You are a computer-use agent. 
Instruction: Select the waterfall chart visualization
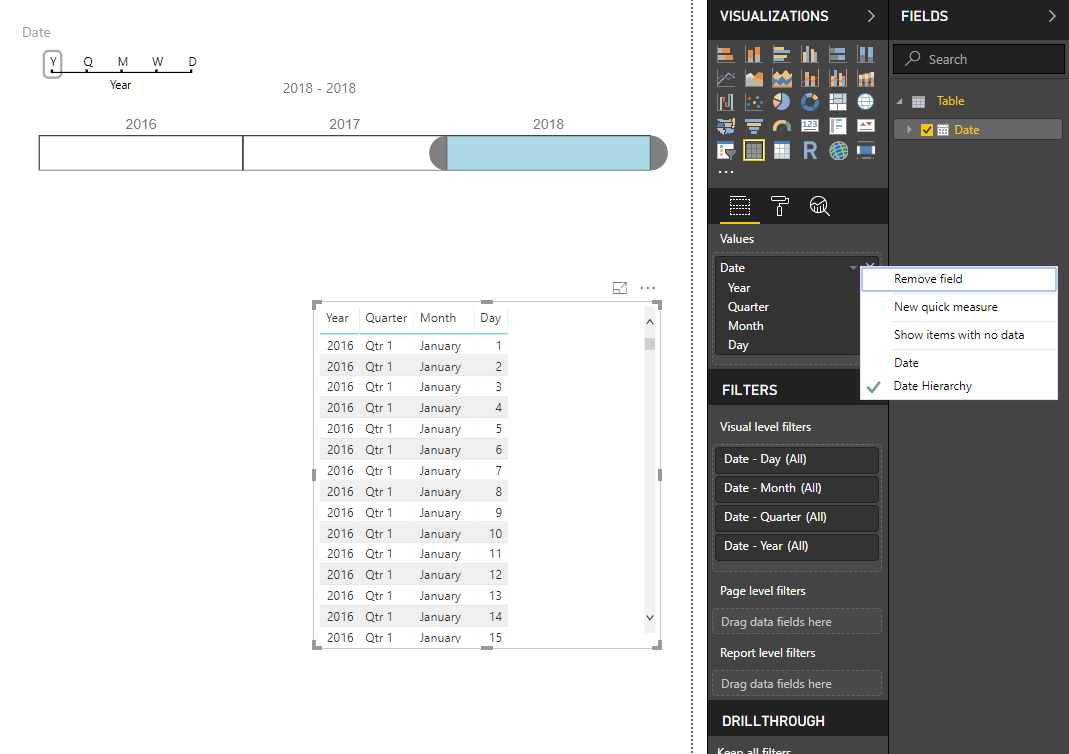click(x=725, y=102)
